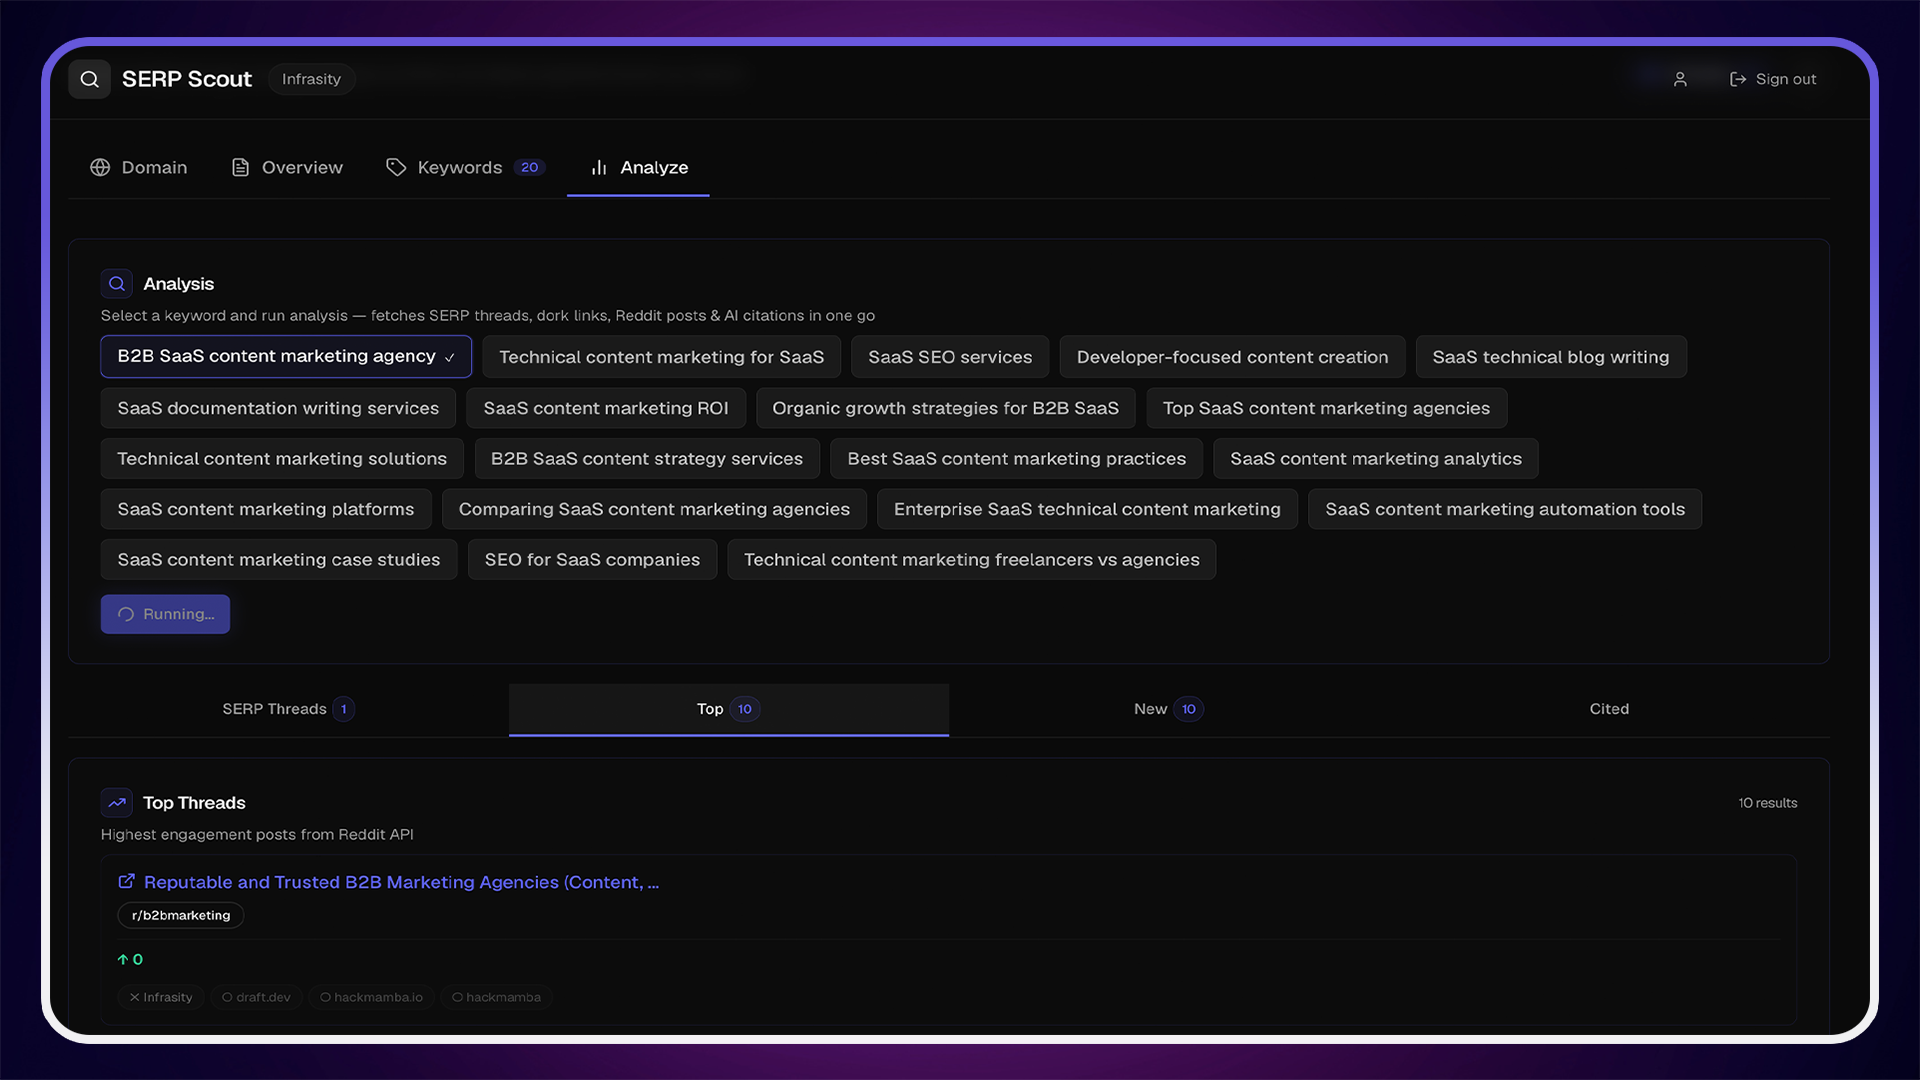This screenshot has width=1920, height=1080.
Task: Open the Cited tab
Action: click(1608, 709)
